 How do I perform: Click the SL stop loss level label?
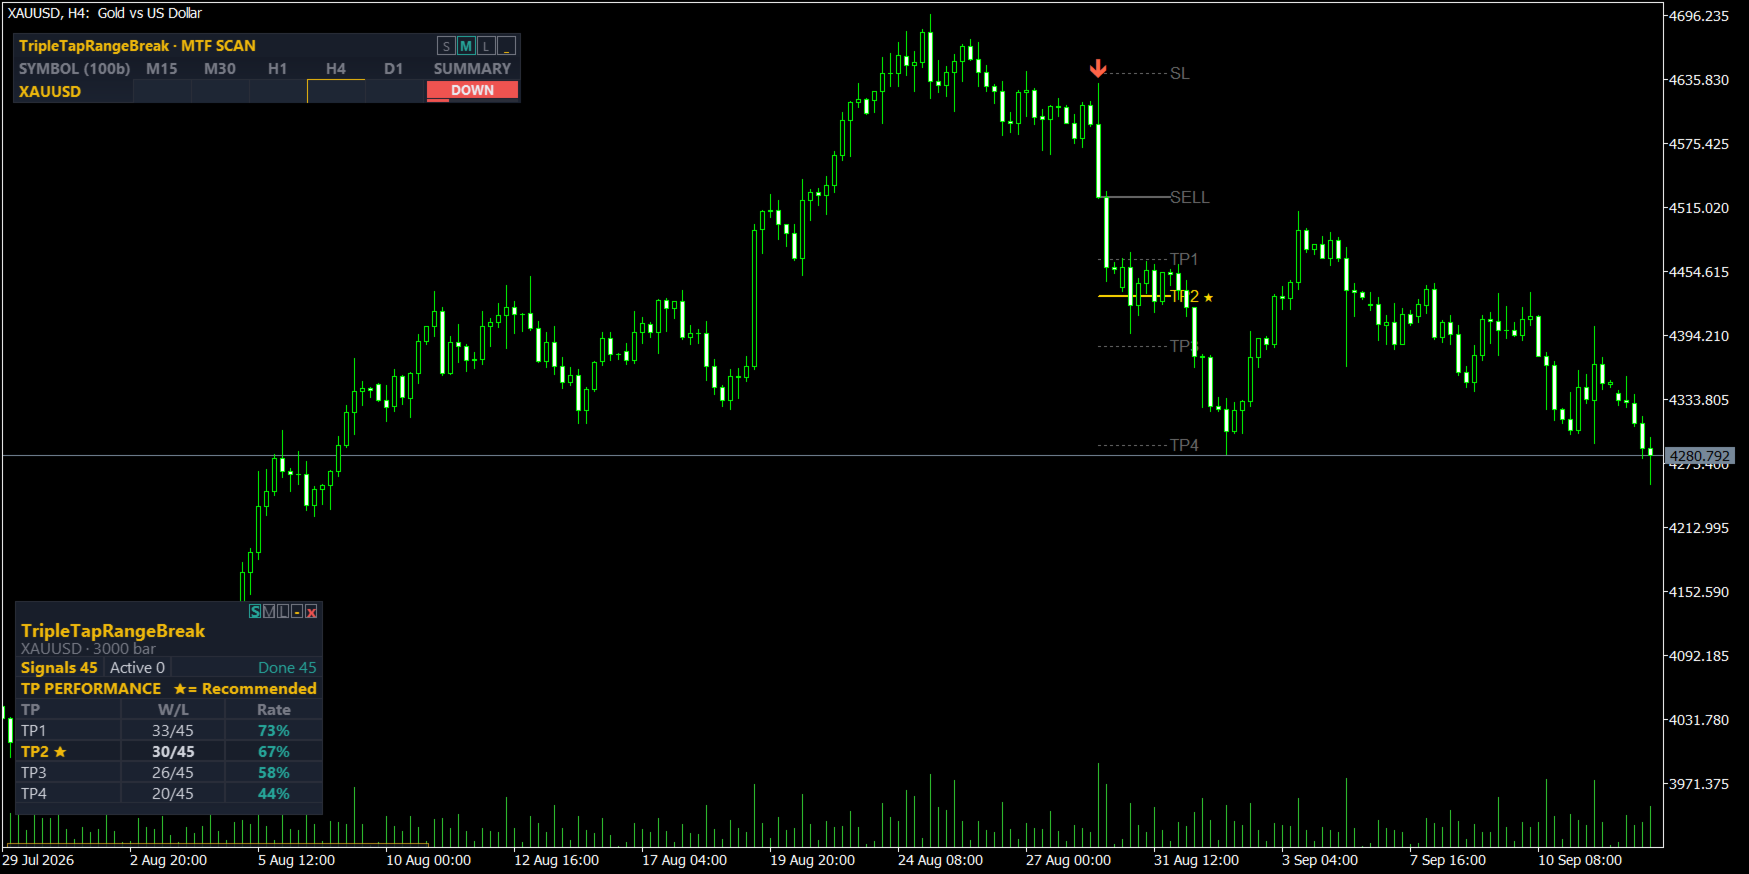(x=1180, y=73)
